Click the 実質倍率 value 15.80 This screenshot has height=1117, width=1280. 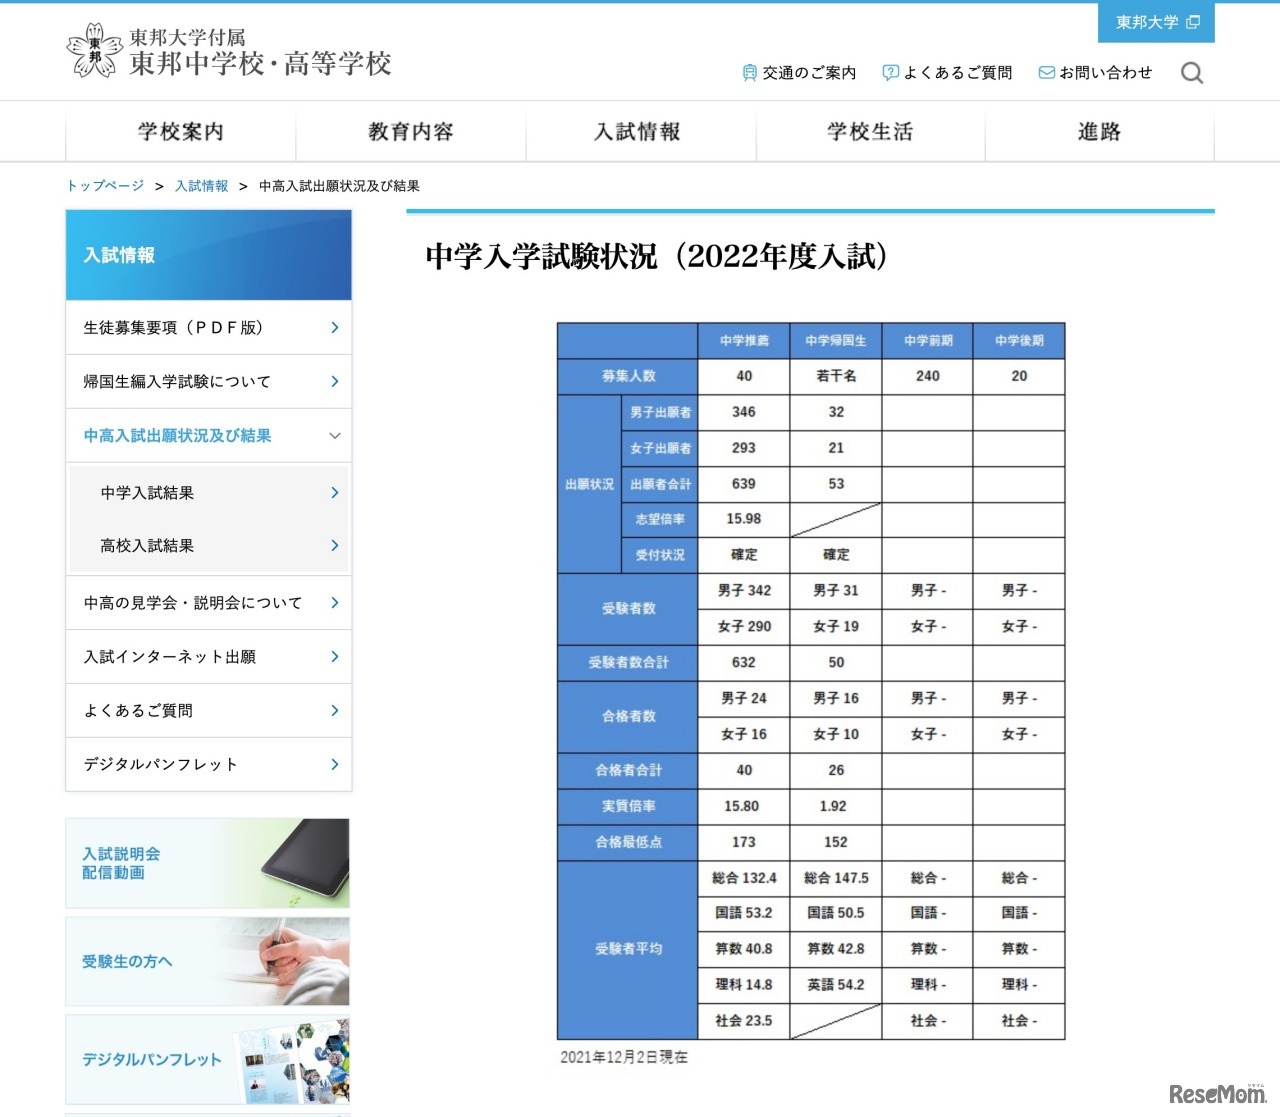(x=744, y=806)
